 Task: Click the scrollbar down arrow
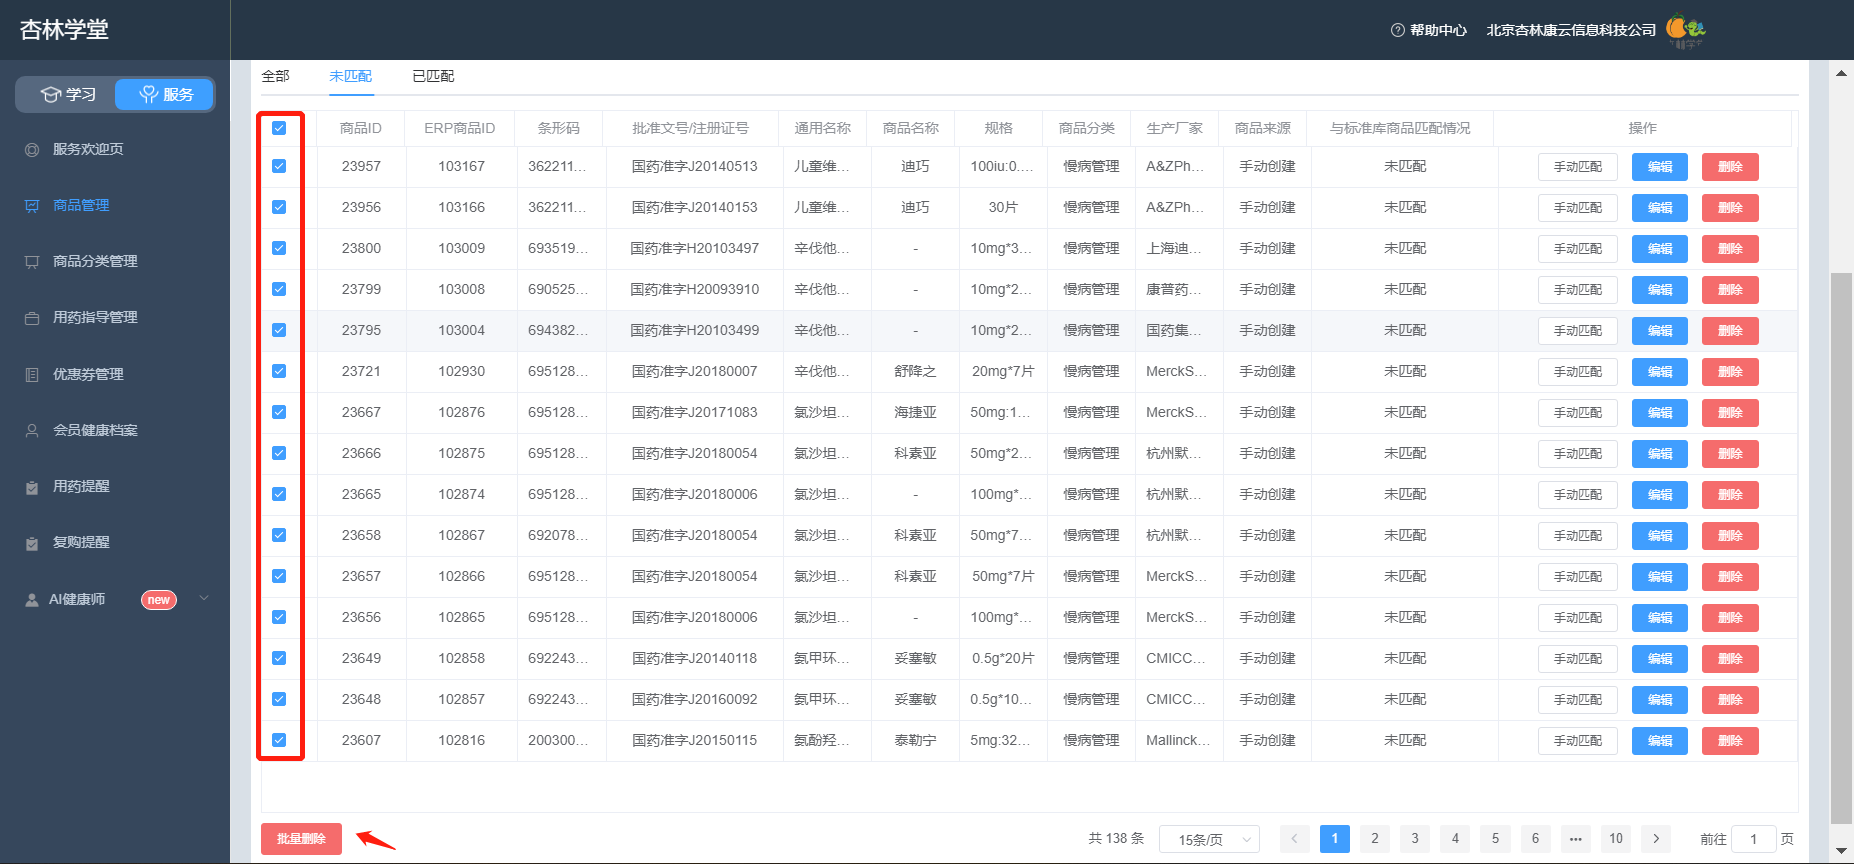point(1841,851)
